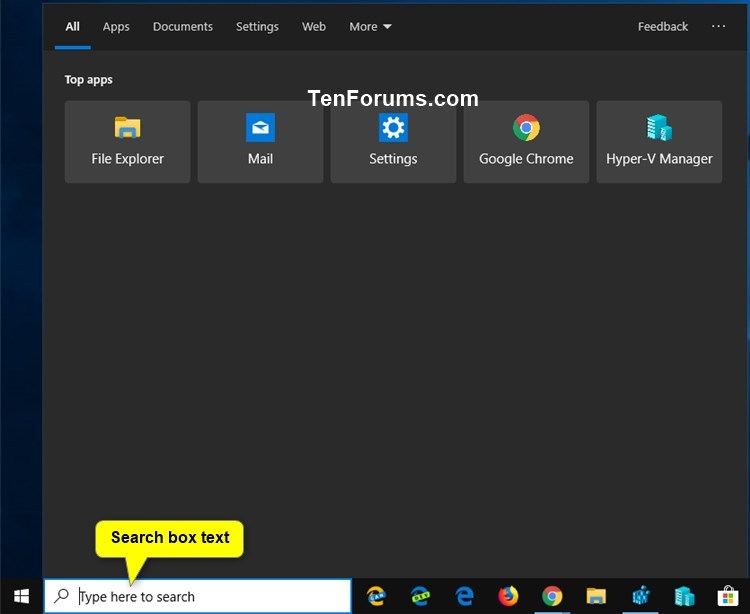Launch Google Chrome from Top apps
This screenshot has width=750, height=614.
(526, 142)
